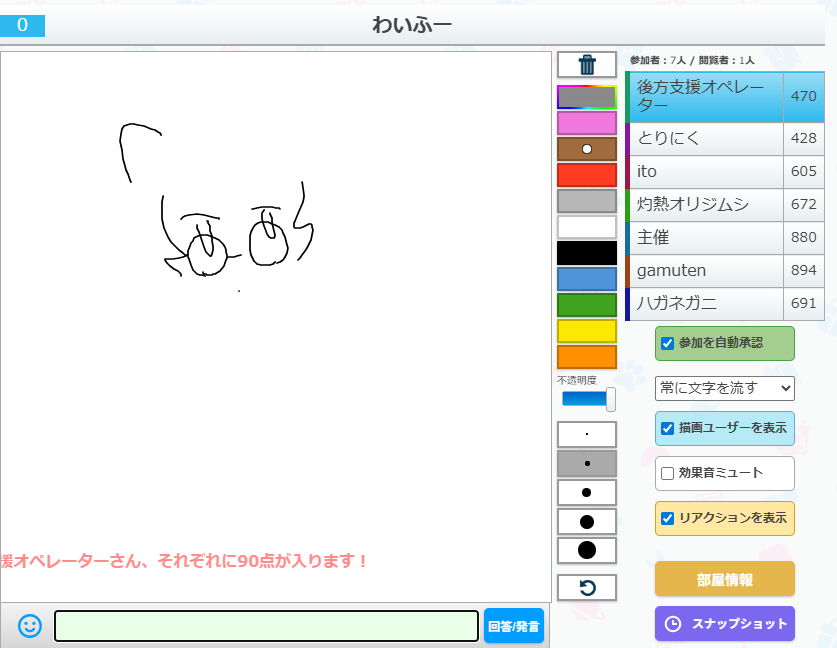837x648 pixels.
Task: Click the スナップショット snapshot button
Action: tap(725, 623)
